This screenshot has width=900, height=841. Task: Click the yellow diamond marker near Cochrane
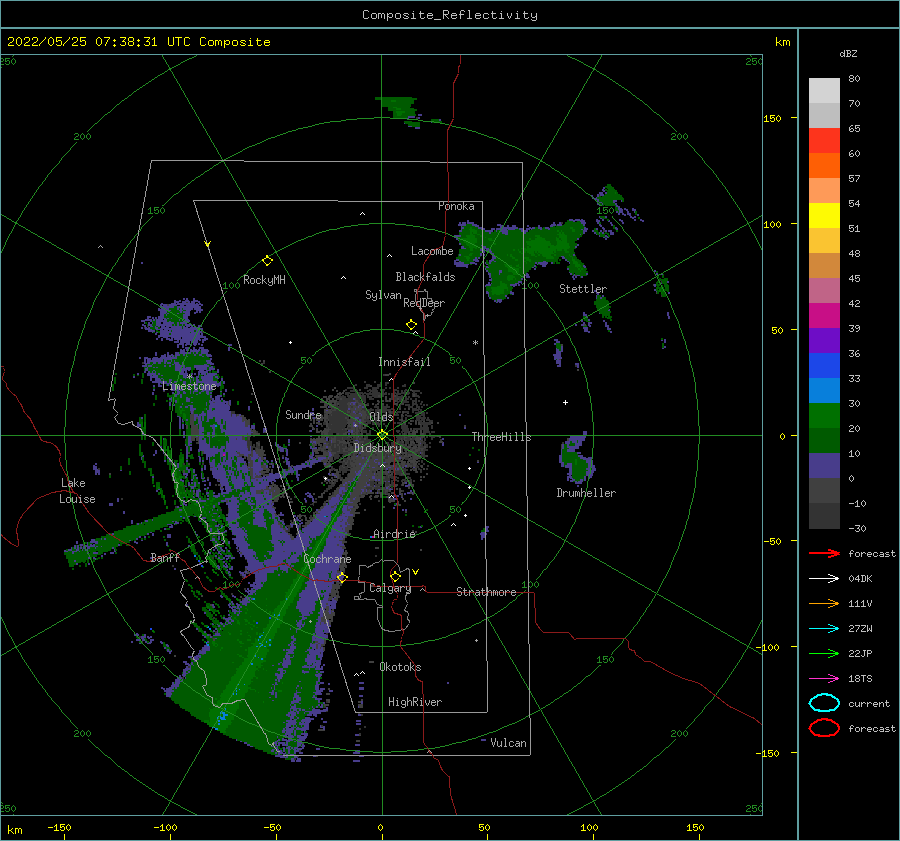point(342,577)
